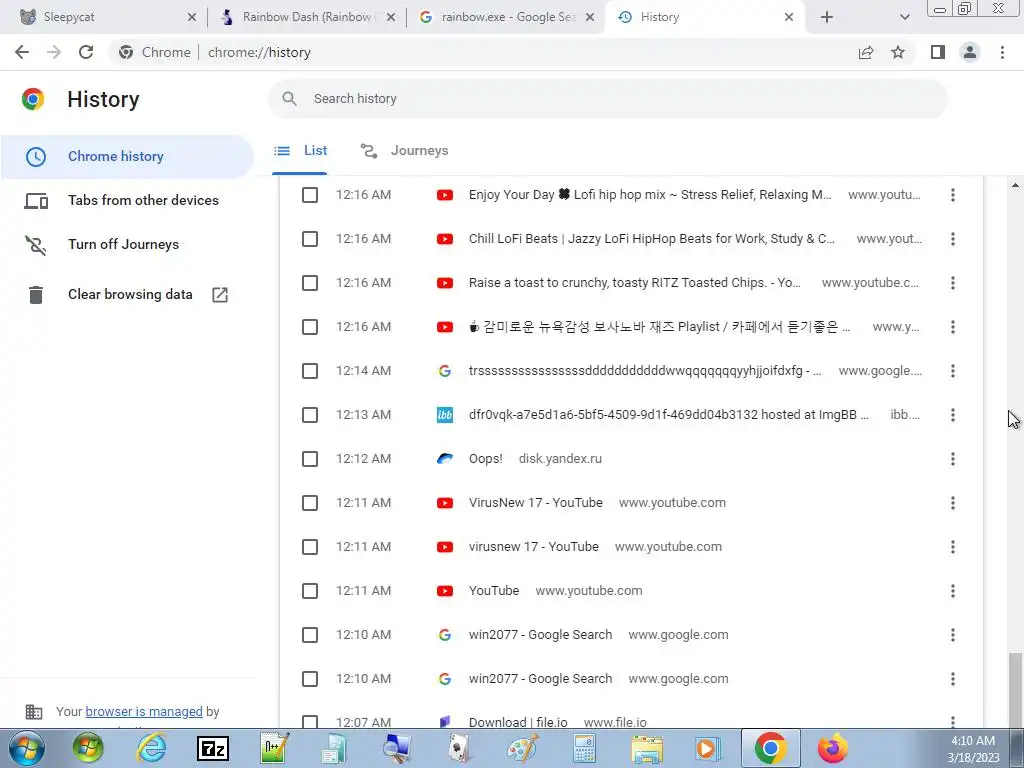This screenshot has height=768, width=1024.
Task: Open Notepad++ from the taskbar
Action: pyautogui.click(x=274, y=748)
